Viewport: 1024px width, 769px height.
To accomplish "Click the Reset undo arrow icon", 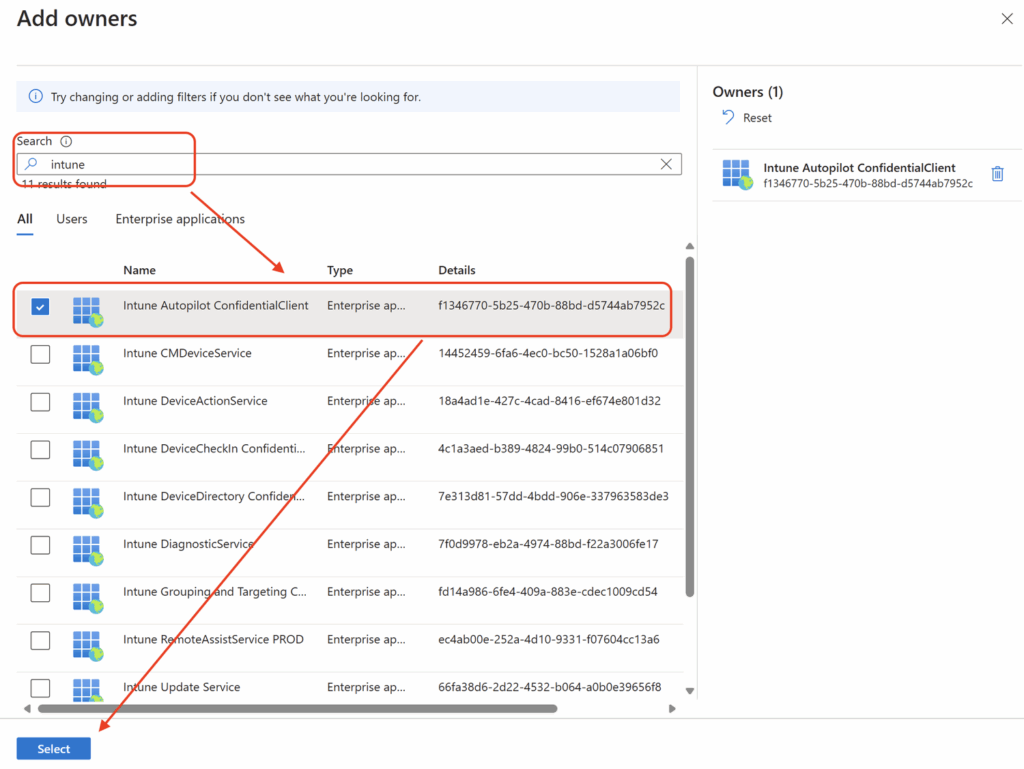I will point(728,118).
